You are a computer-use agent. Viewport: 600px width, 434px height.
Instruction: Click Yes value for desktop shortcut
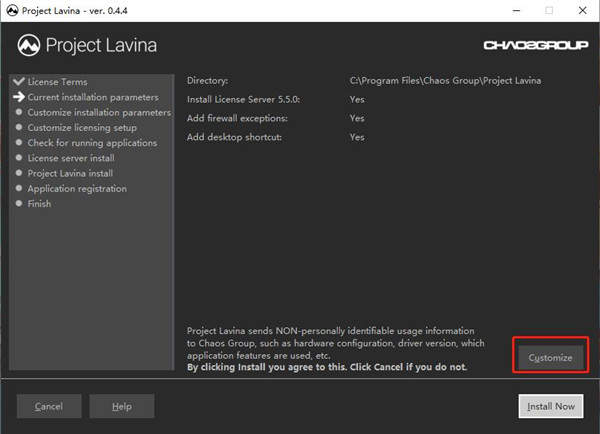click(357, 137)
